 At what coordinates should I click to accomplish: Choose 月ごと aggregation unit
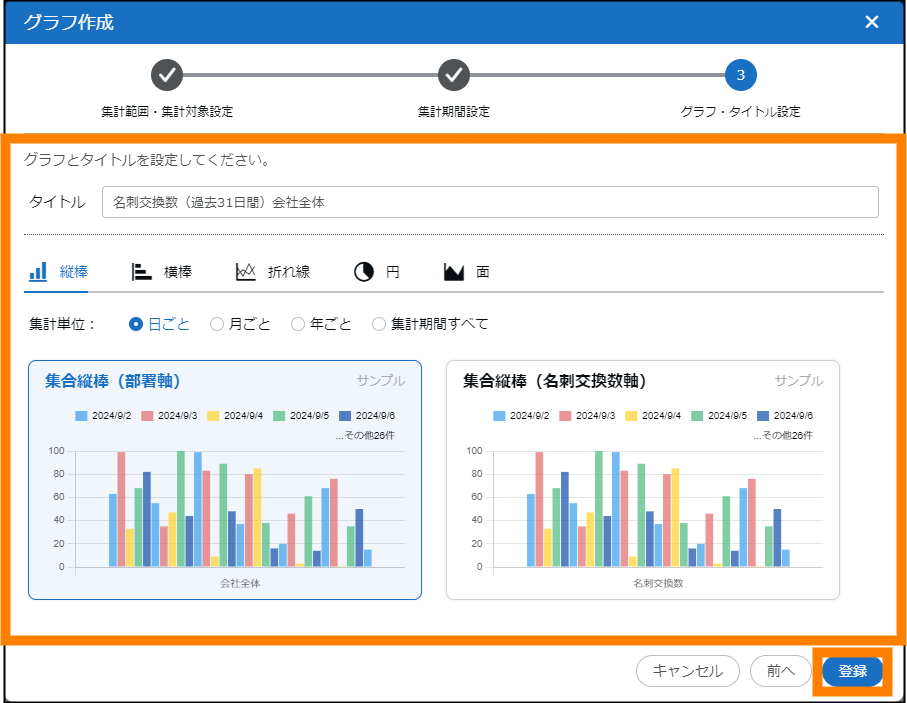[217, 324]
